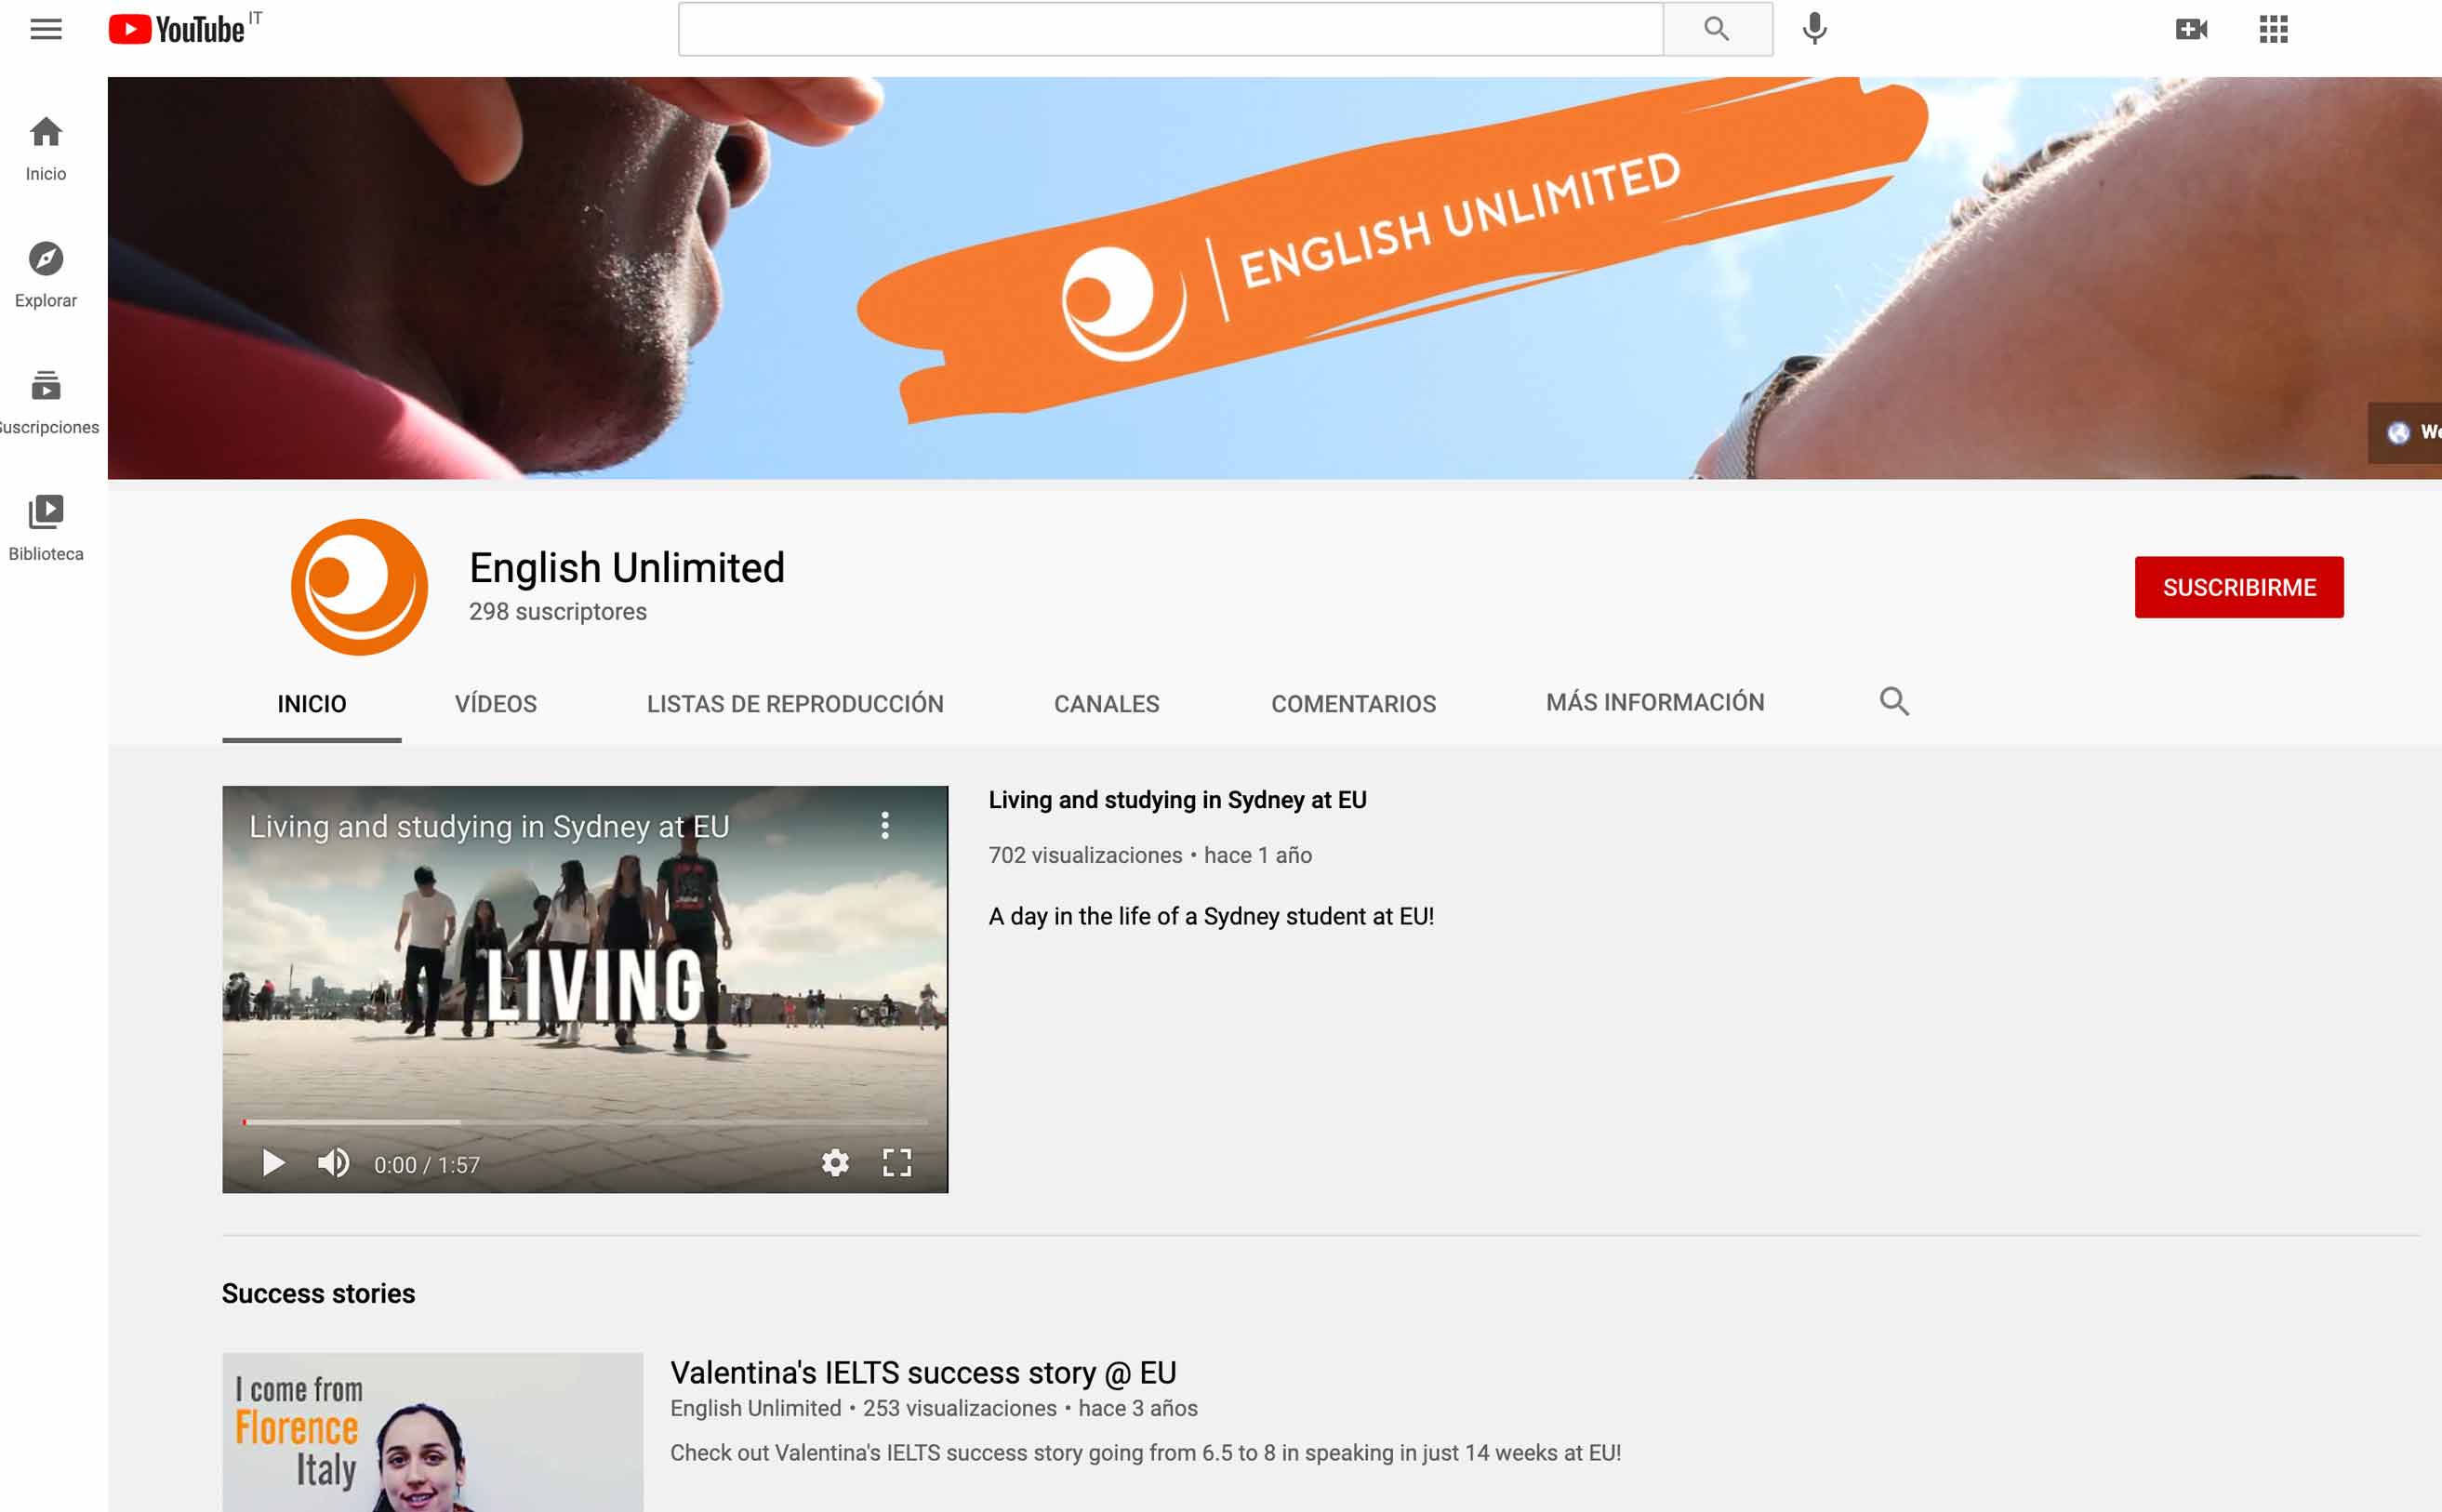Screen dimensions: 2442x1512
Task: Click the 298 suscriptores text
Action: coord(558,612)
